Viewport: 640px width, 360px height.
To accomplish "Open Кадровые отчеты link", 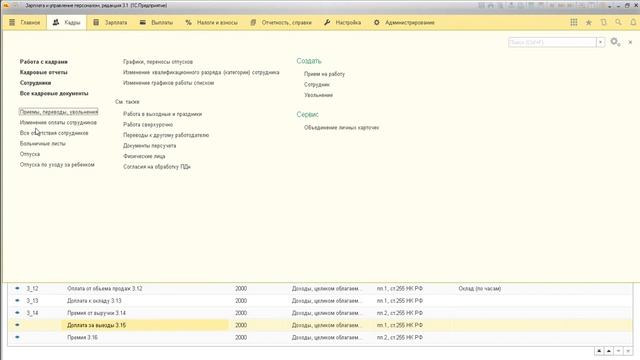I will 44,72.
